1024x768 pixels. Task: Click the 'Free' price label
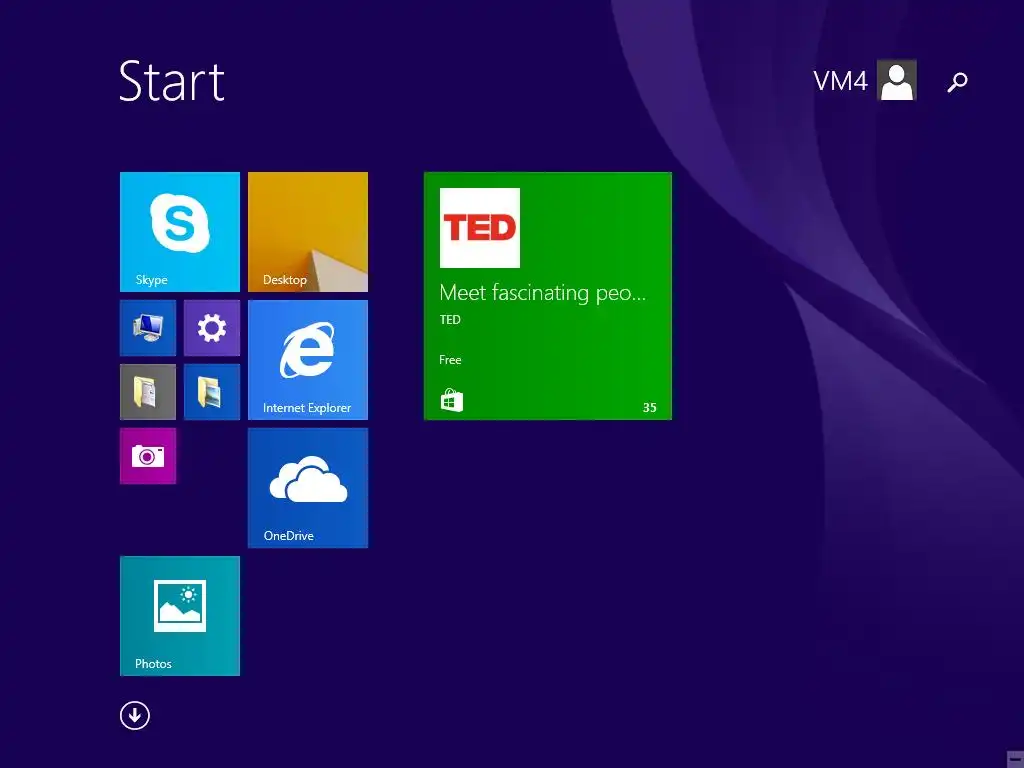pyautogui.click(x=450, y=360)
